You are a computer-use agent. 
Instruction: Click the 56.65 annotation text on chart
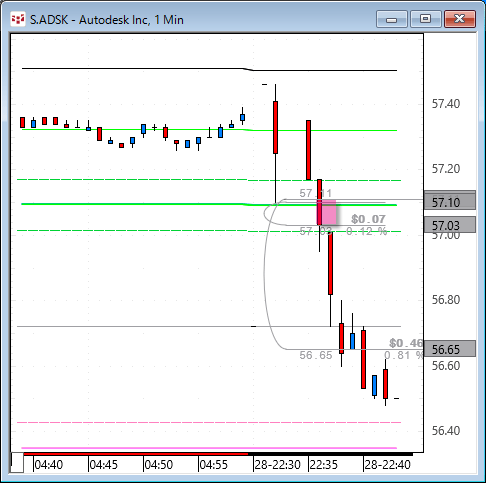[x=316, y=355]
